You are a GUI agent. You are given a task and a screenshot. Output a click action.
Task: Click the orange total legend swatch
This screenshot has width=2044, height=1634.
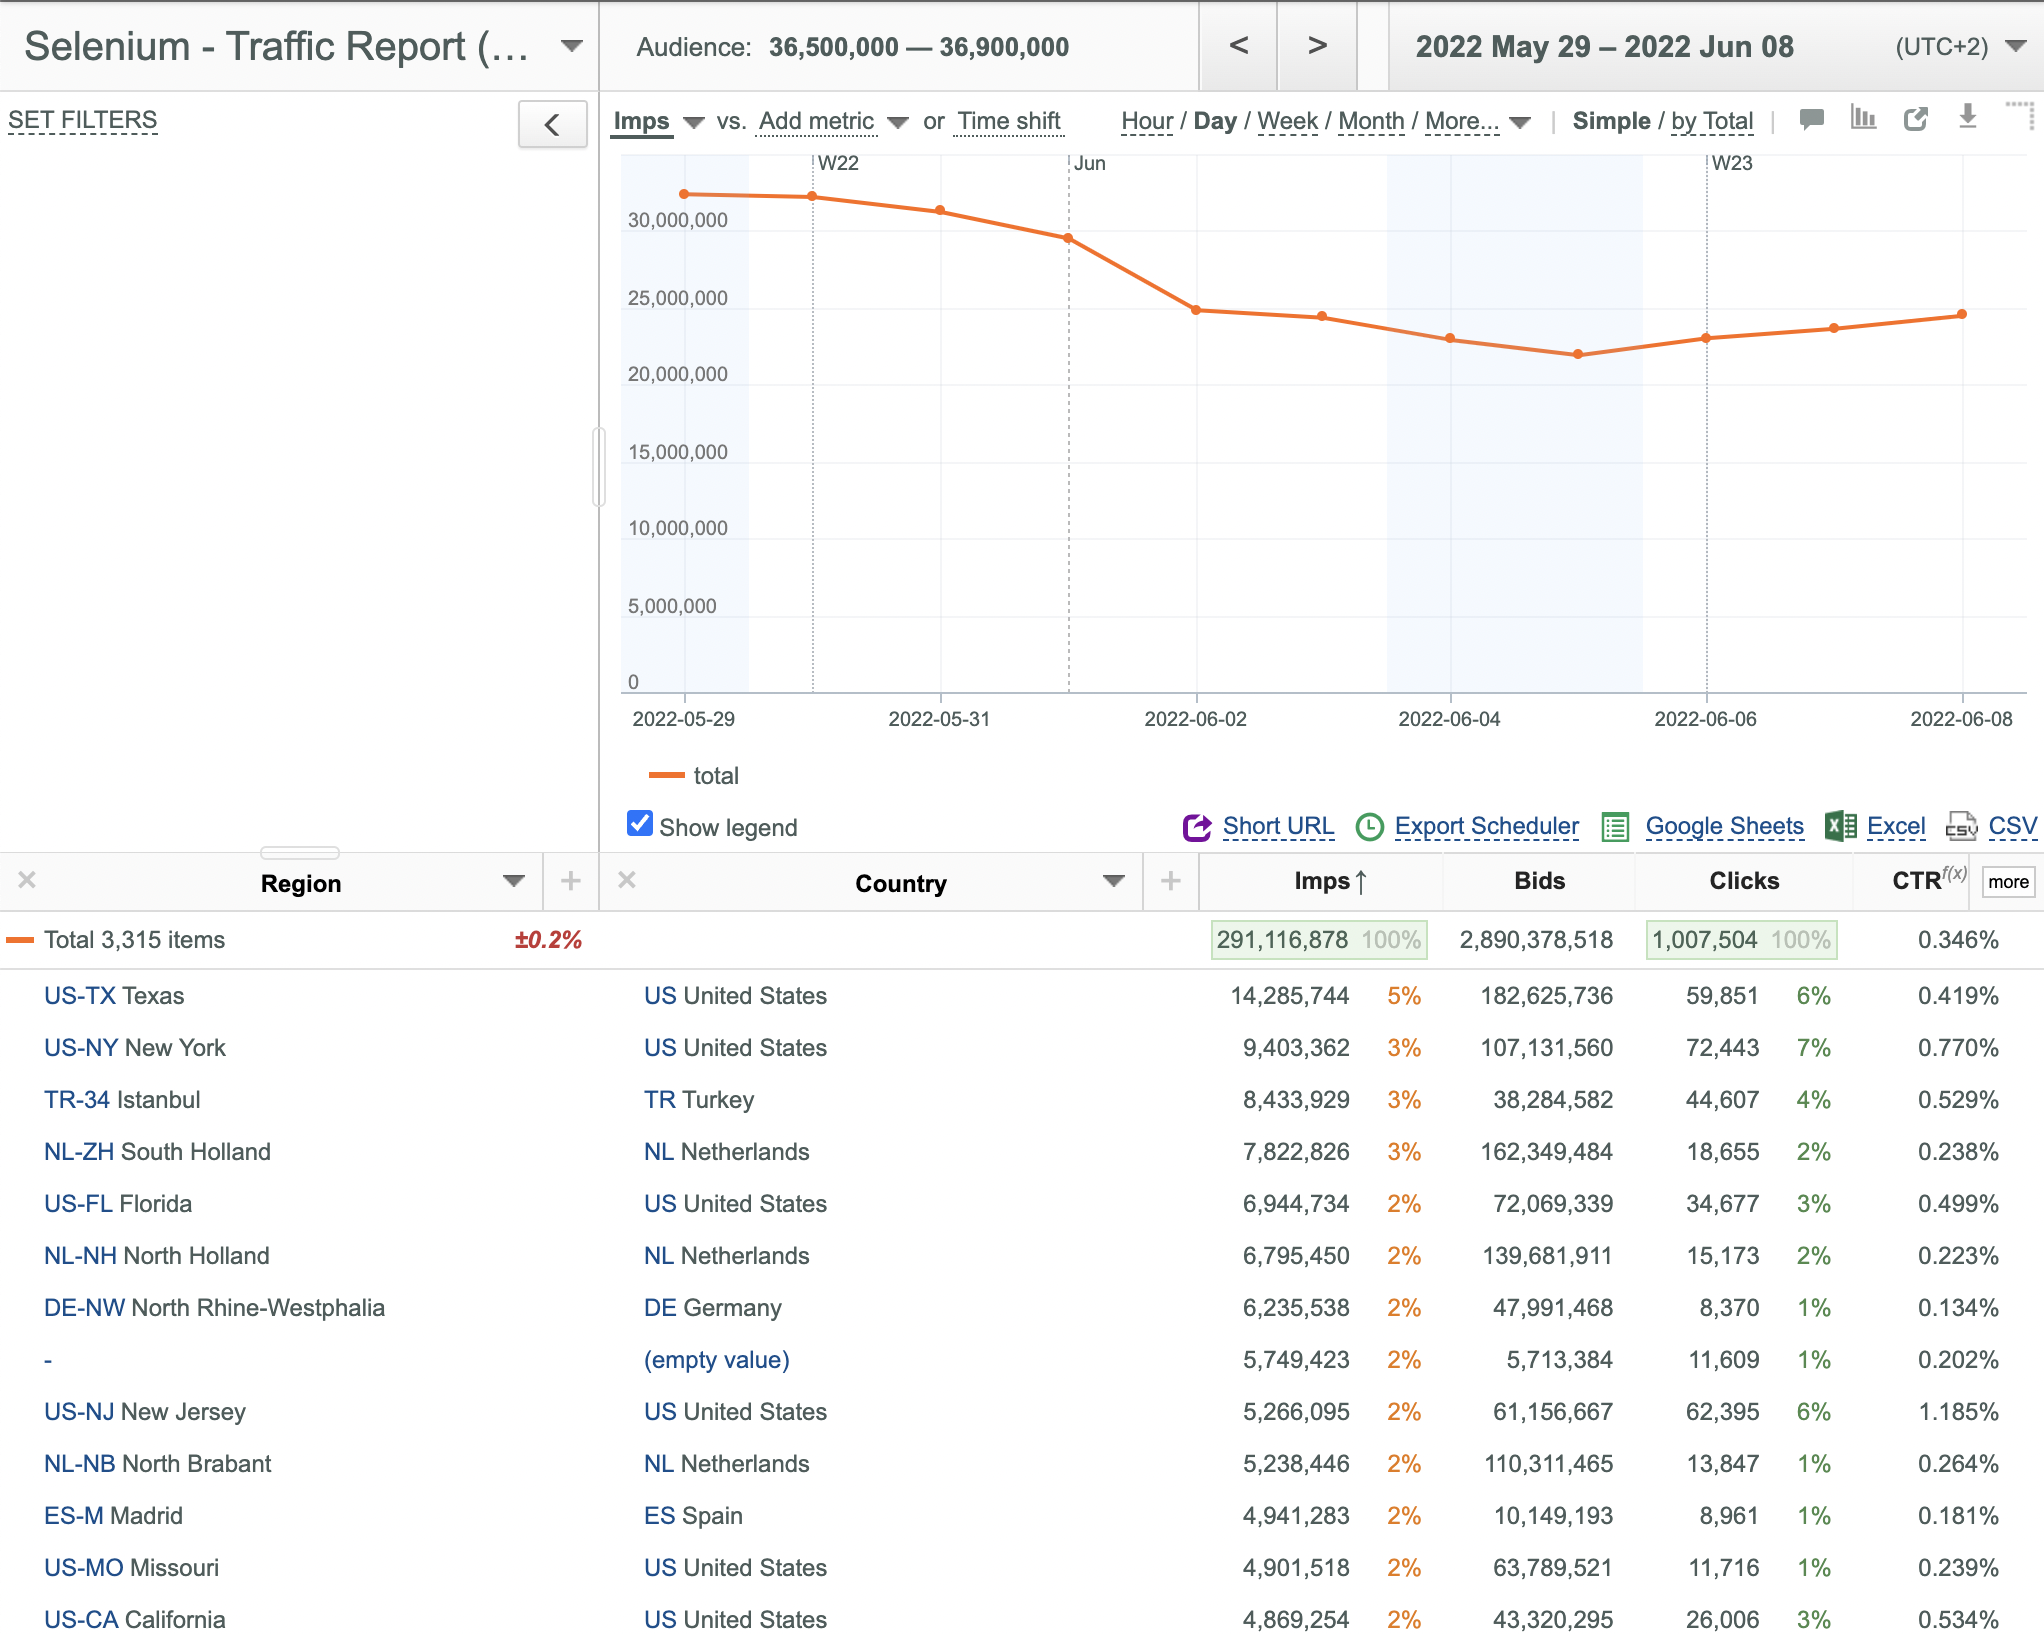point(666,776)
